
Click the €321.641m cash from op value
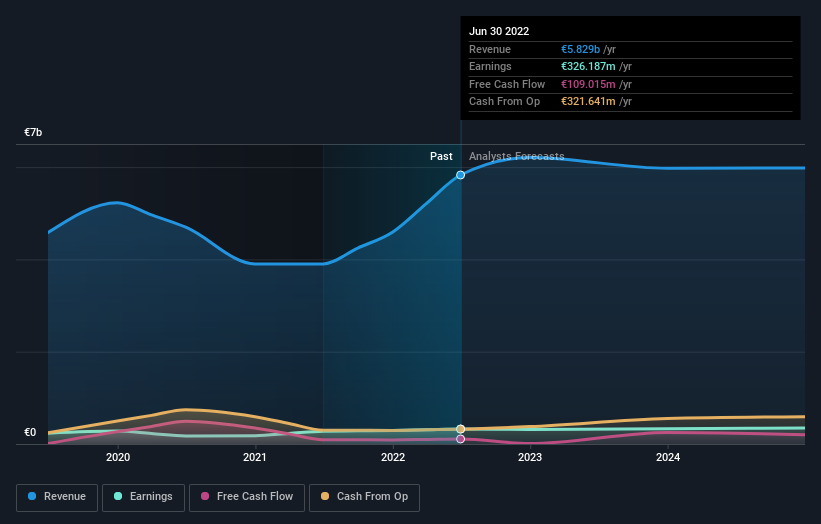click(x=588, y=102)
